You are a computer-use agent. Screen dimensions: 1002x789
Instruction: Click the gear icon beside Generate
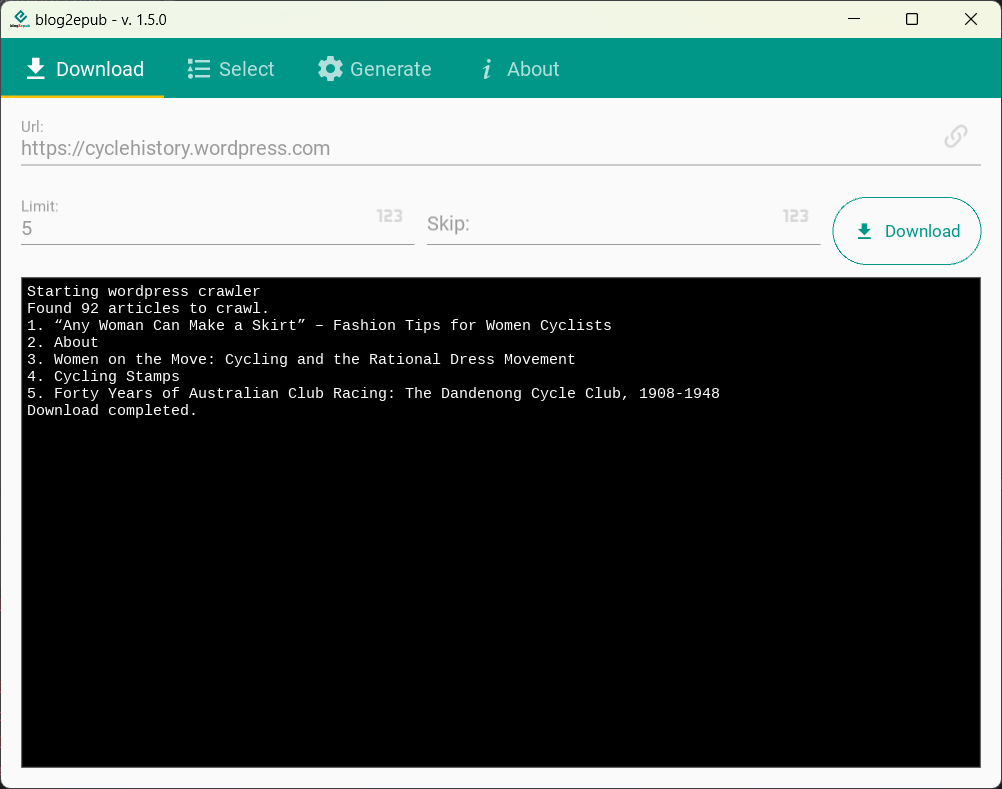330,69
